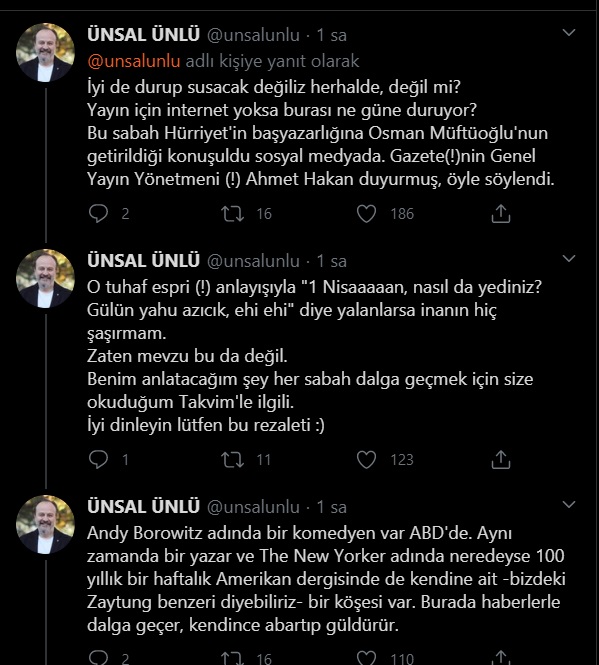Viewport: 599px width, 665px height.
Task: Share the tweet about Takvim
Action: [501, 459]
